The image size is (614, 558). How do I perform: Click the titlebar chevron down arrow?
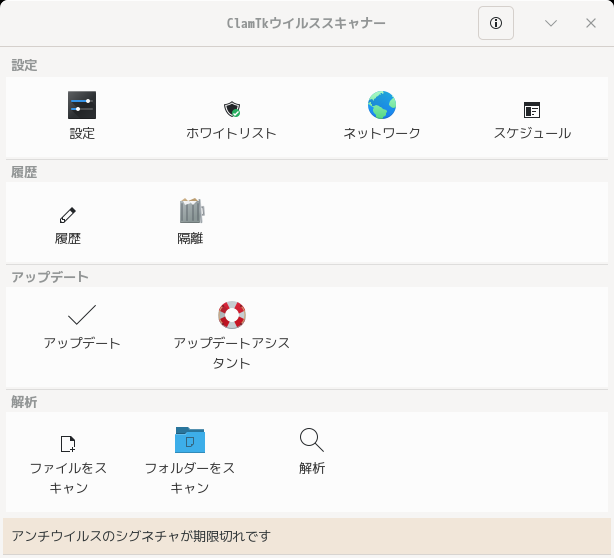point(551,23)
